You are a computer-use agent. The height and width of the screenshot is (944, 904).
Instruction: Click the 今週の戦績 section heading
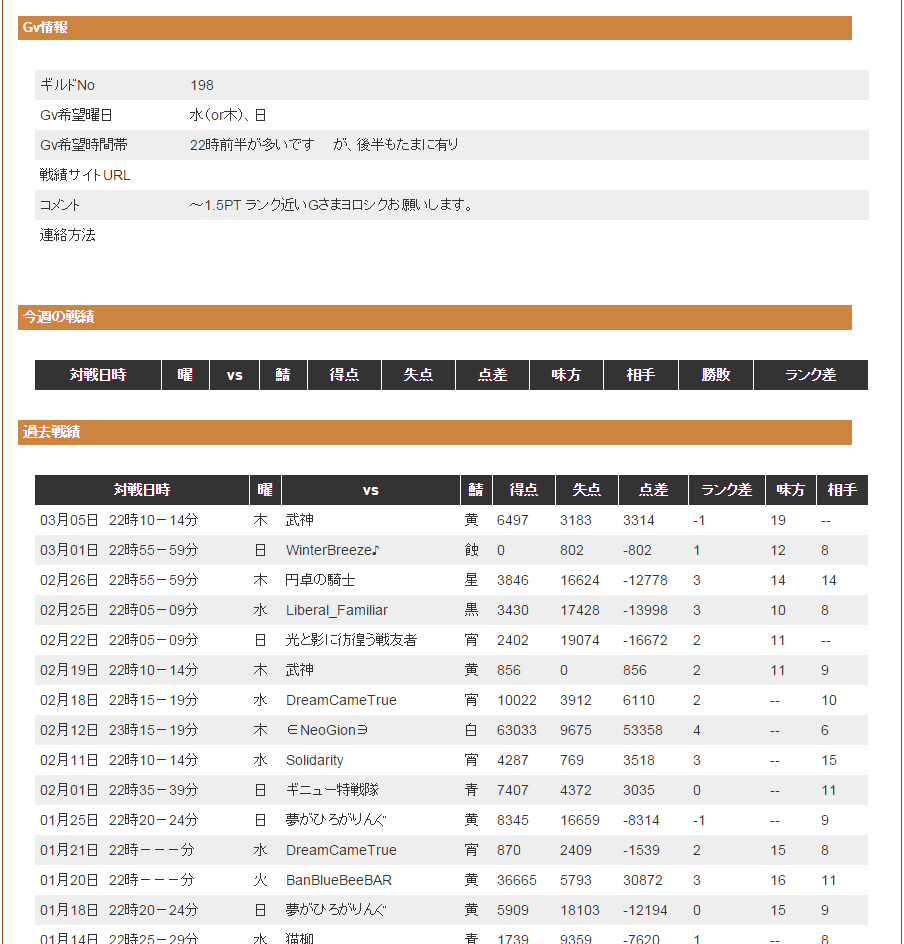58,317
